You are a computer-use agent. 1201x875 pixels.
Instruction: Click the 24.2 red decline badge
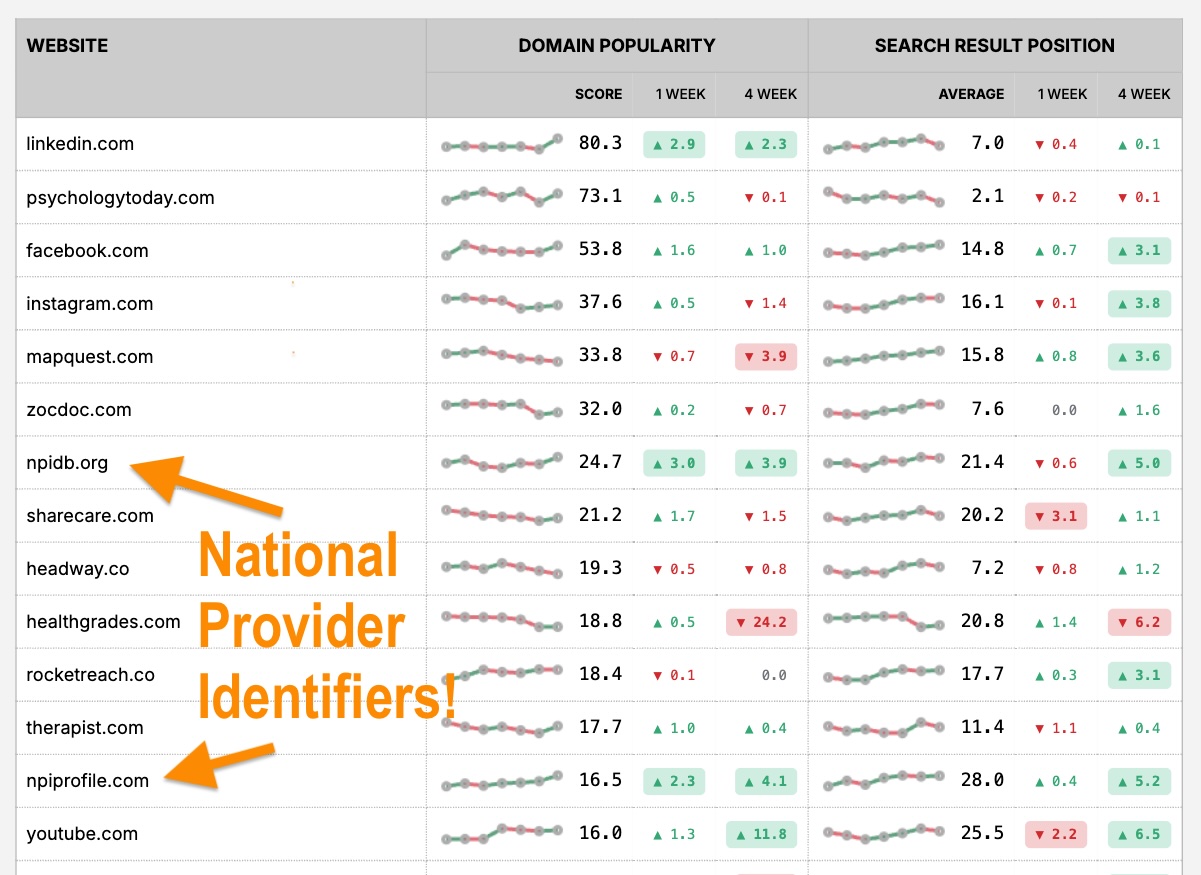[x=761, y=622]
